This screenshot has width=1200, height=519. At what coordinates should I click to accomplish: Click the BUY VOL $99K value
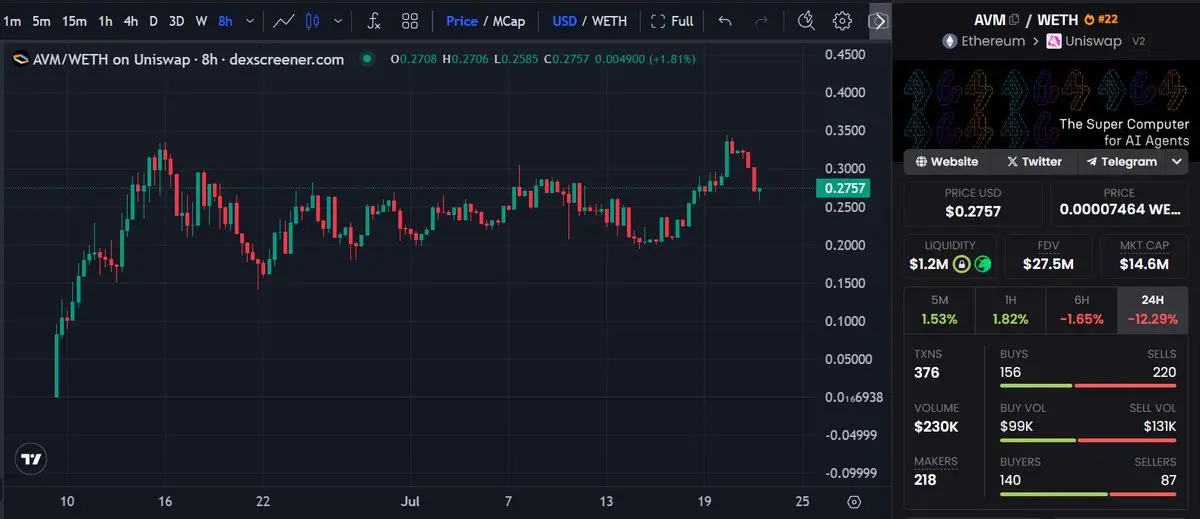coord(1017,427)
